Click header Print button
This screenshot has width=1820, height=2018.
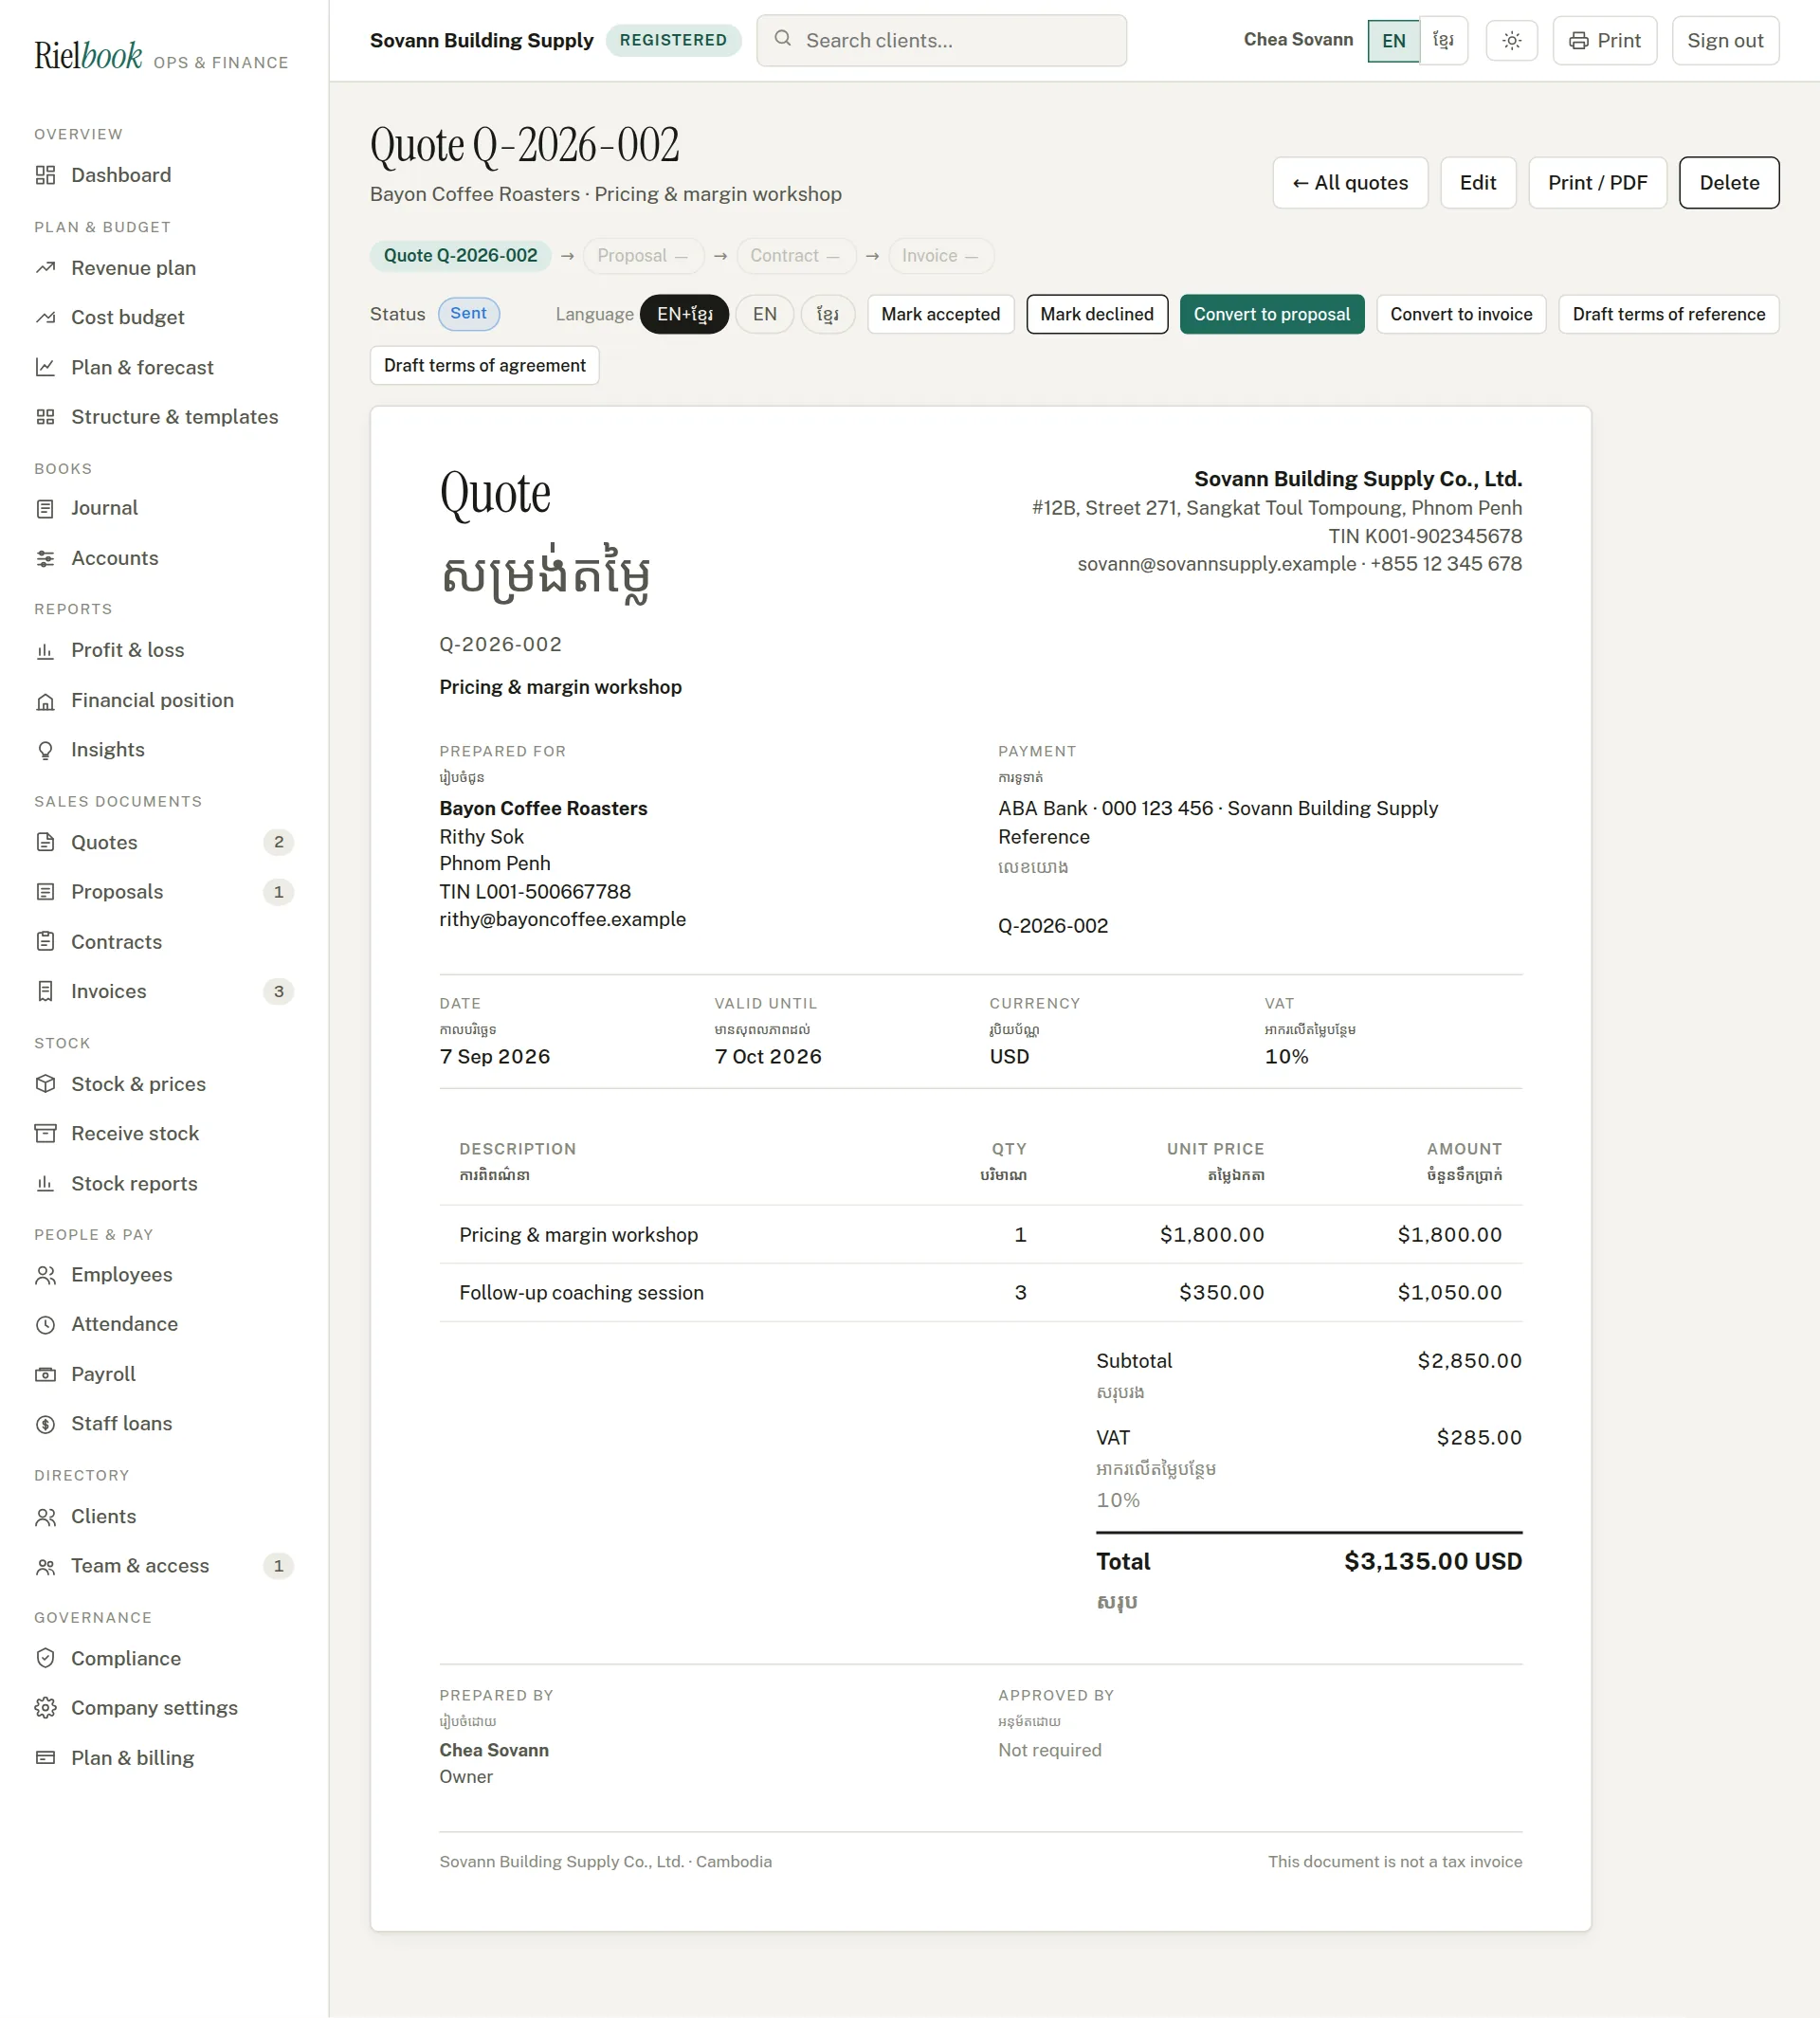1604,41
